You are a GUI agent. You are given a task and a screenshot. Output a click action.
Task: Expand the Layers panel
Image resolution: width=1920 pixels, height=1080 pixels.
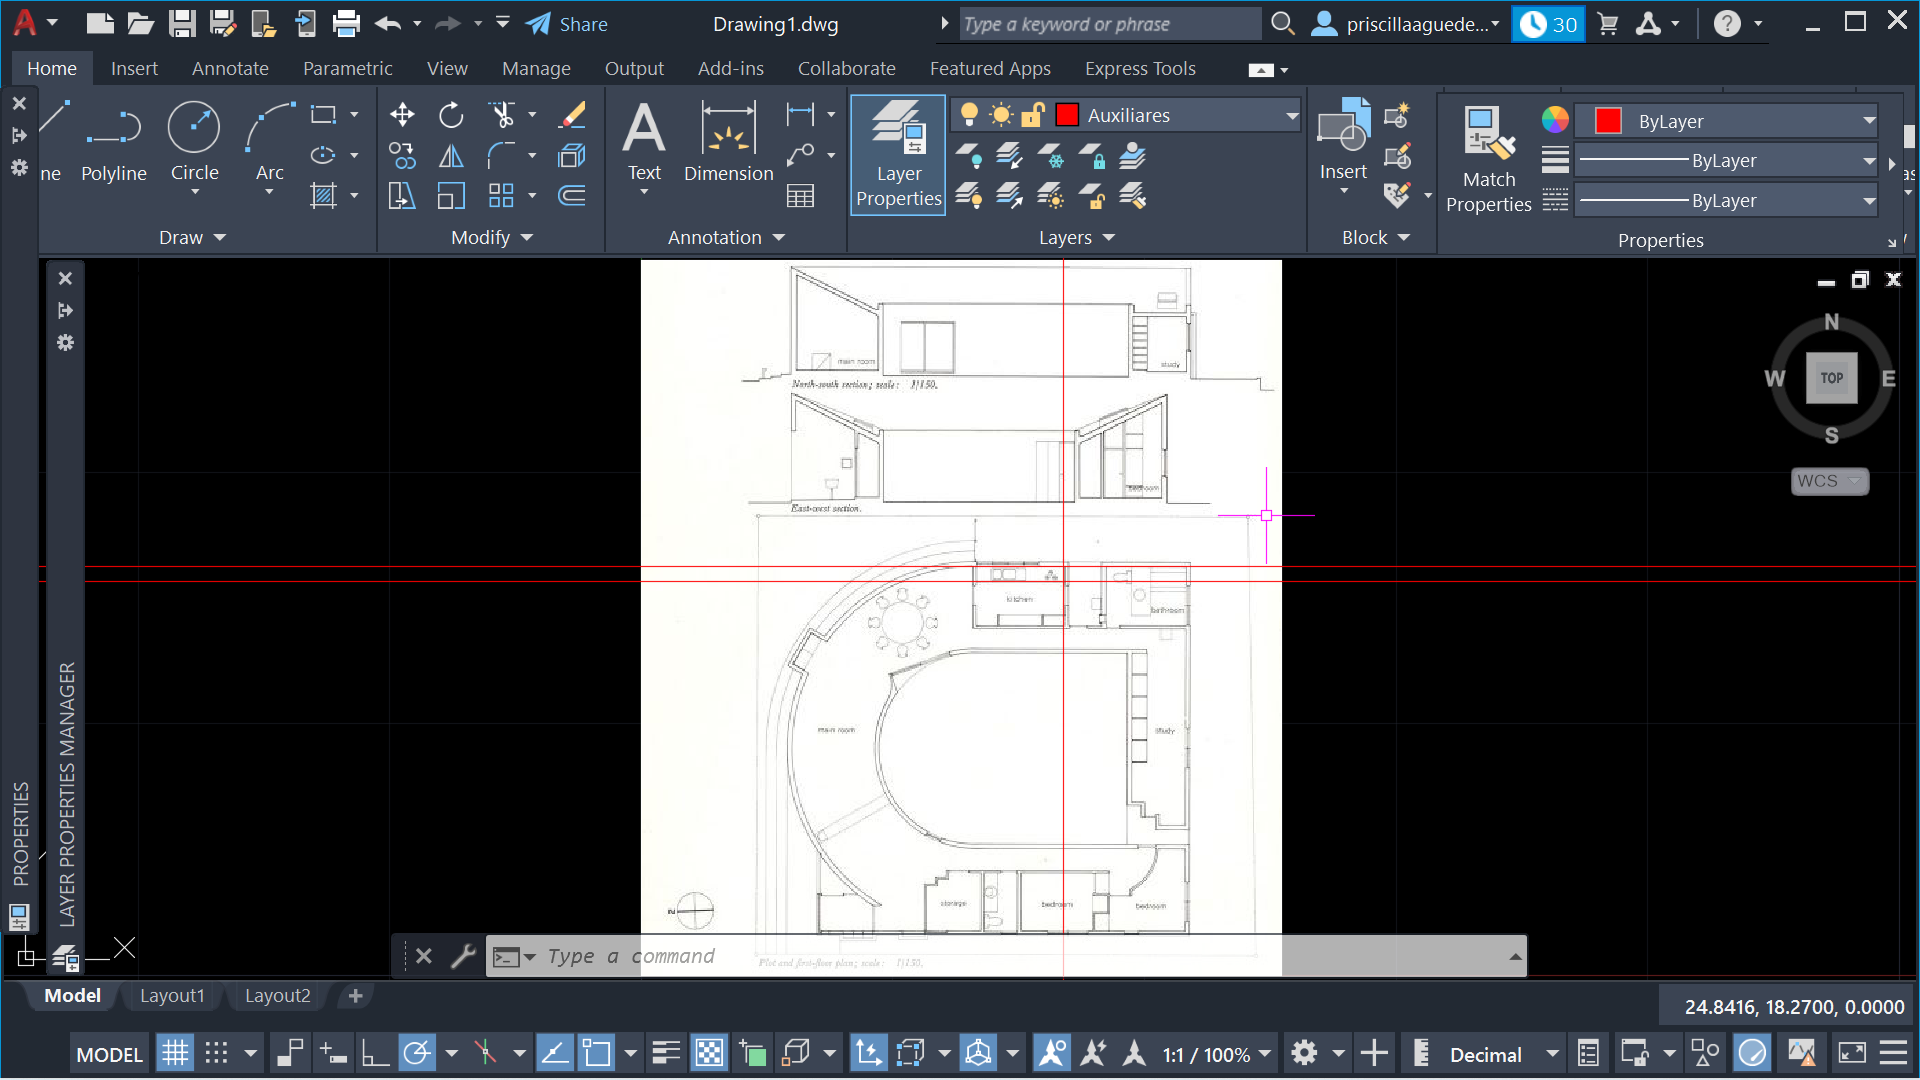pos(1077,237)
